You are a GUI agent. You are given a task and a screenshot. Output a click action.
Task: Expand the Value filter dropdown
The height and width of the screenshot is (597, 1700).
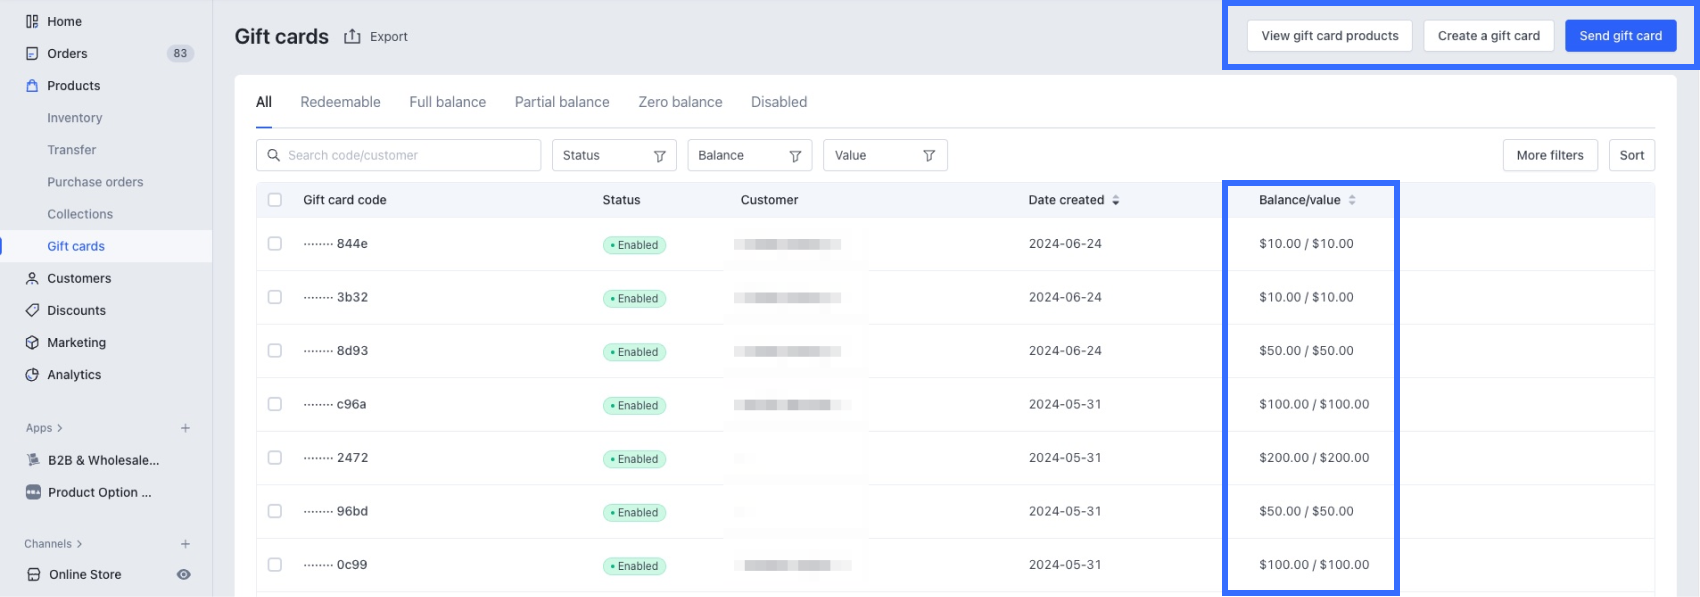pos(884,156)
